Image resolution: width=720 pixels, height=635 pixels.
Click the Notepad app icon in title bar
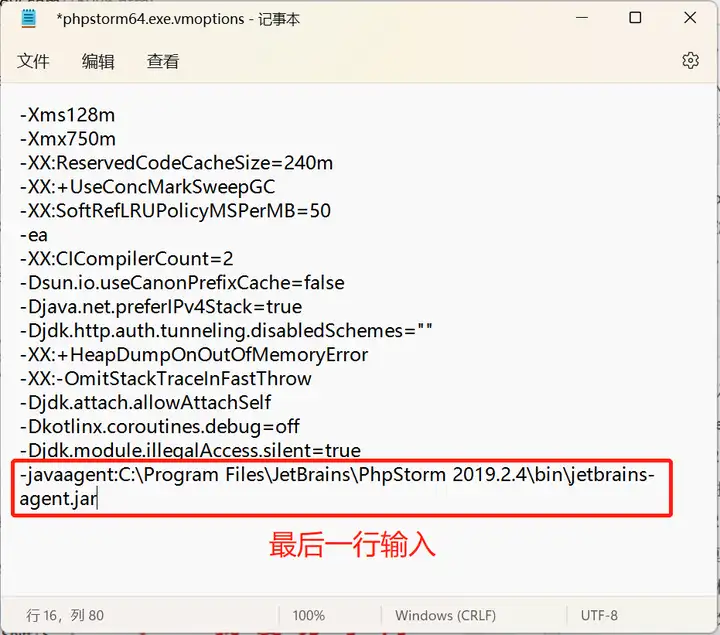click(x=28, y=18)
